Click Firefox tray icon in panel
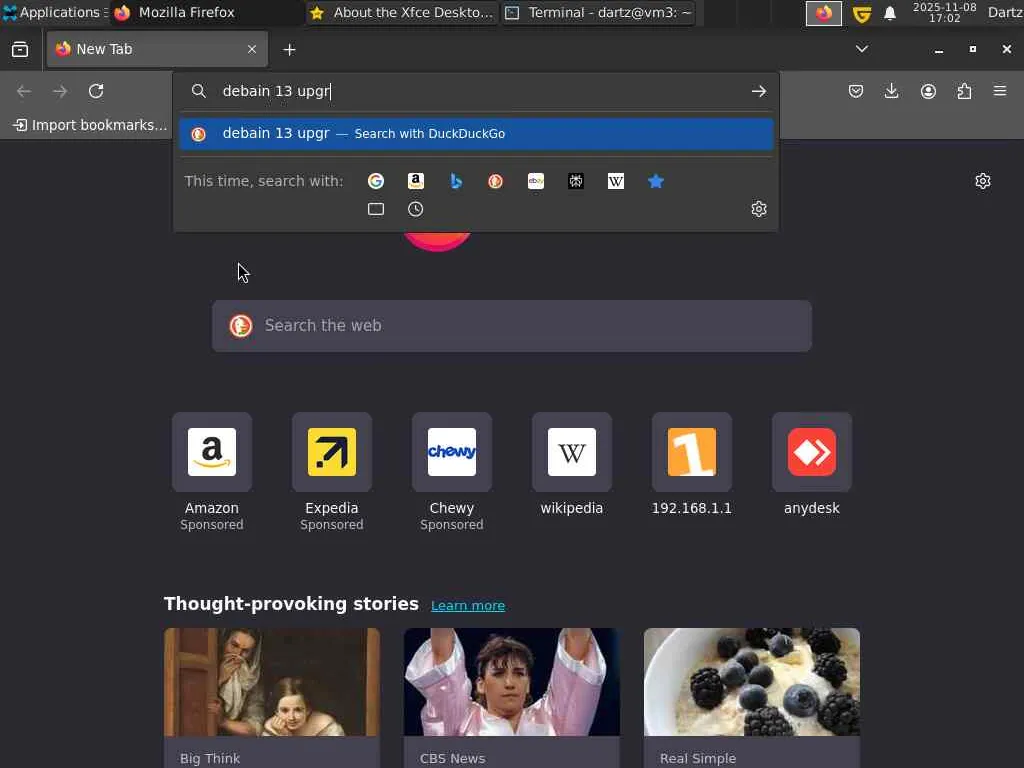This screenshot has width=1024, height=768. pyautogui.click(x=824, y=12)
